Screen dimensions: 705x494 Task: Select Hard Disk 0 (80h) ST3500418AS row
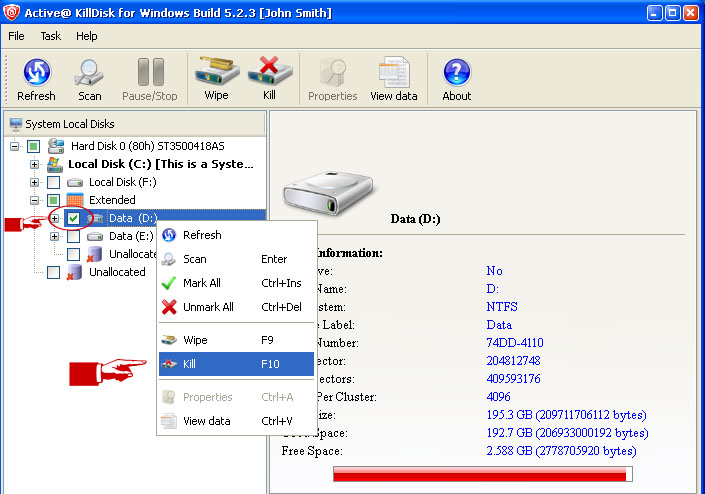[x=147, y=146]
